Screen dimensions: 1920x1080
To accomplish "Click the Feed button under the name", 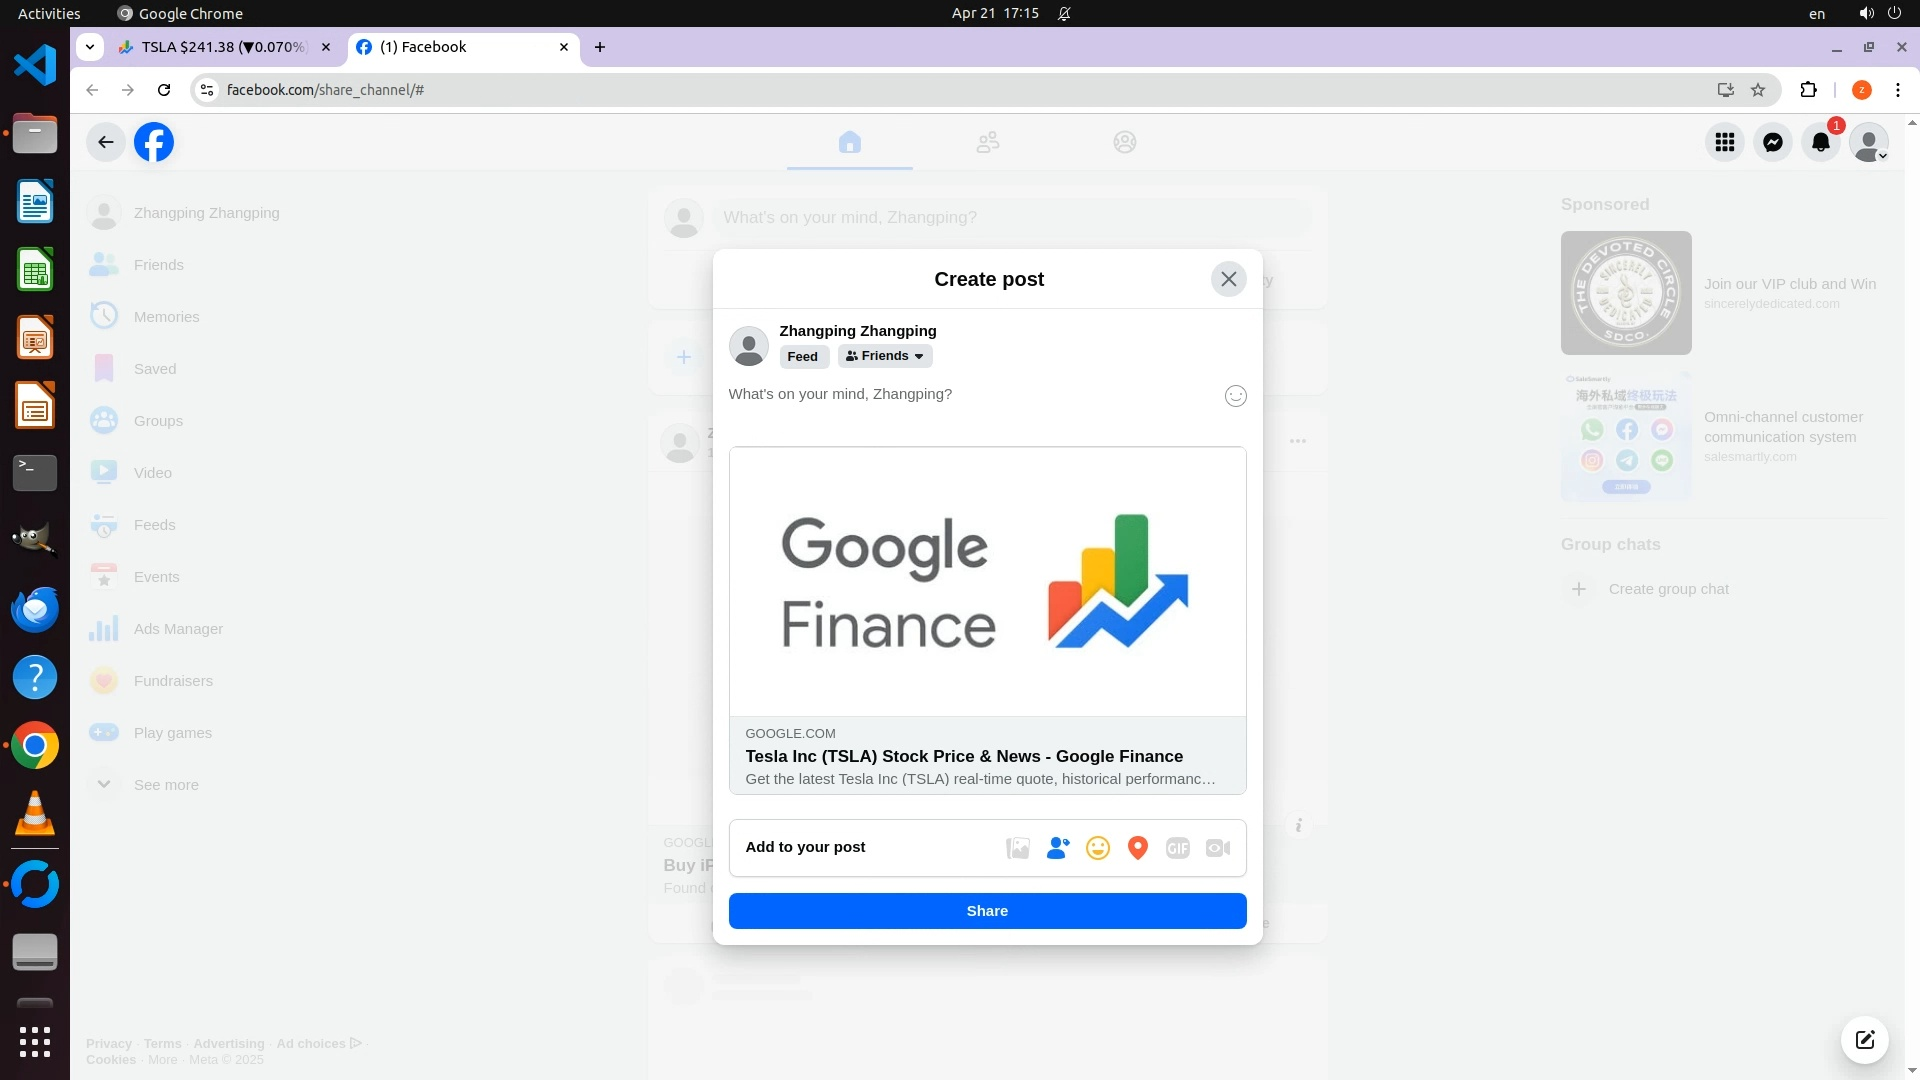I will [x=802, y=357].
